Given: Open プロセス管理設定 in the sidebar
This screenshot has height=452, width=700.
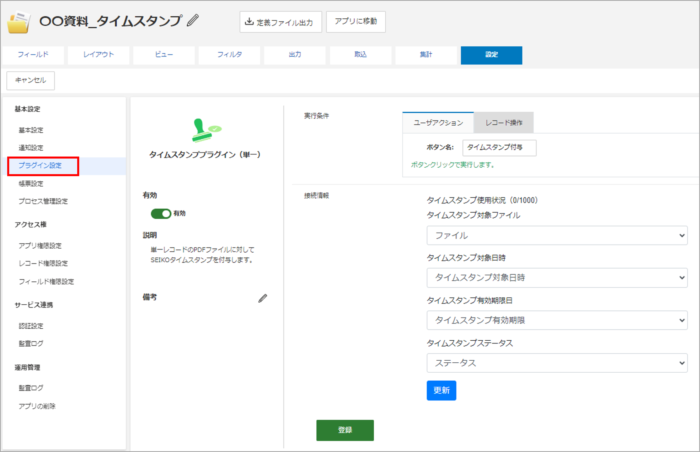Looking at the screenshot, I should (x=43, y=201).
